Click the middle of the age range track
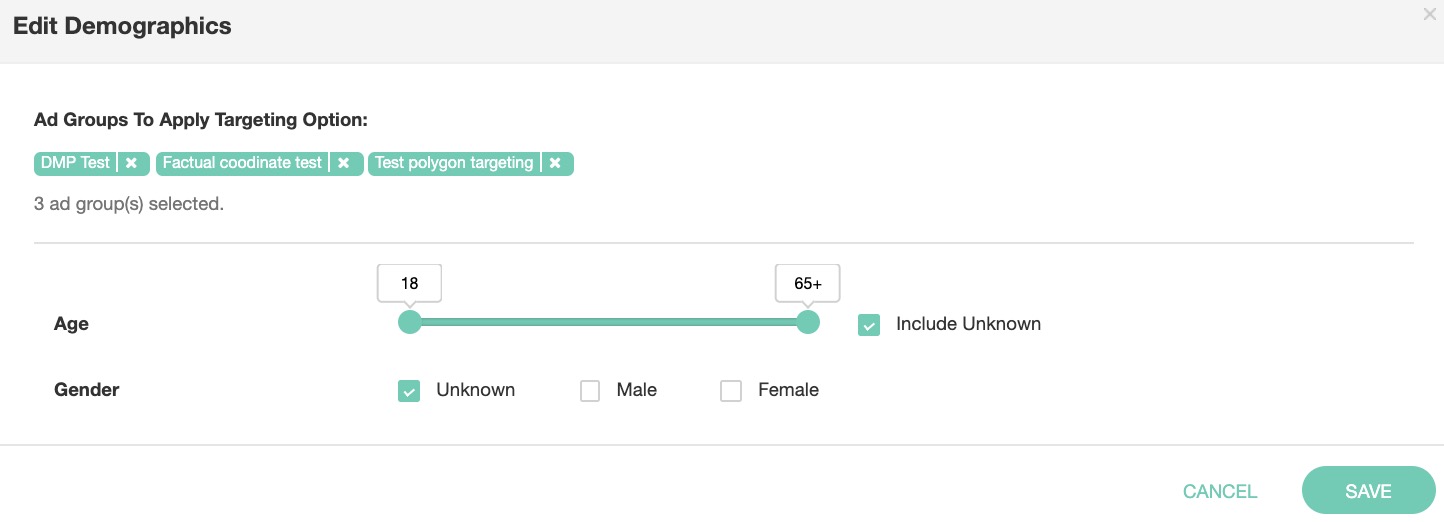 click(608, 322)
